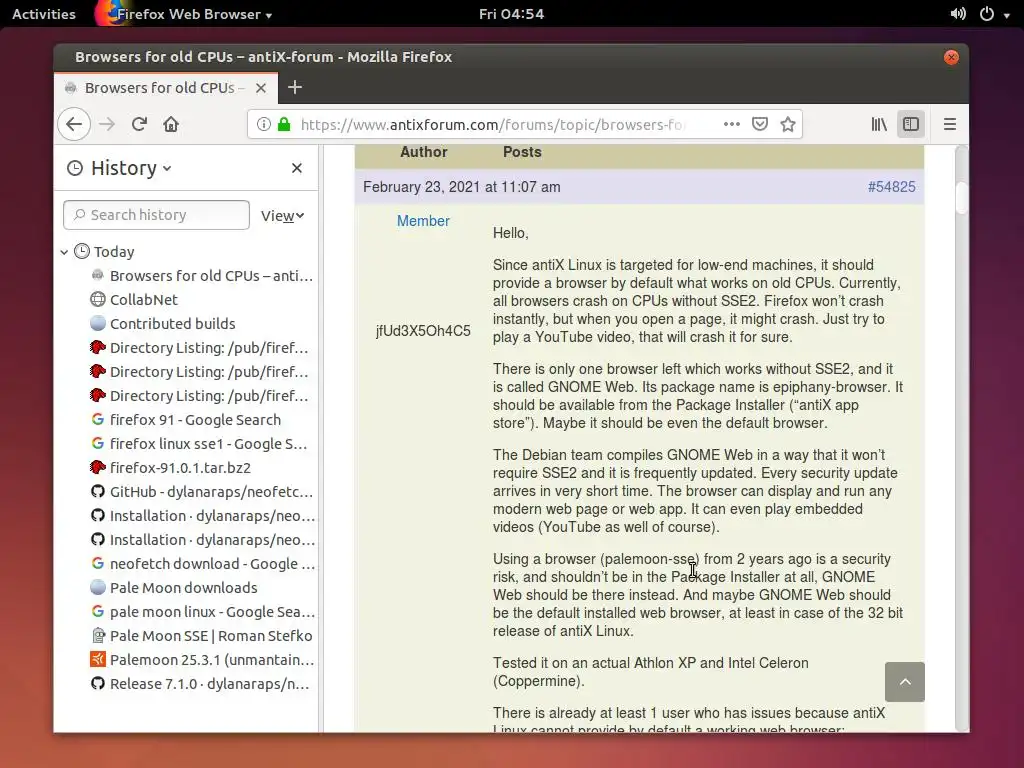Open the View sorting dropdown
This screenshot has width=1024, height=768.
(282, 216)
